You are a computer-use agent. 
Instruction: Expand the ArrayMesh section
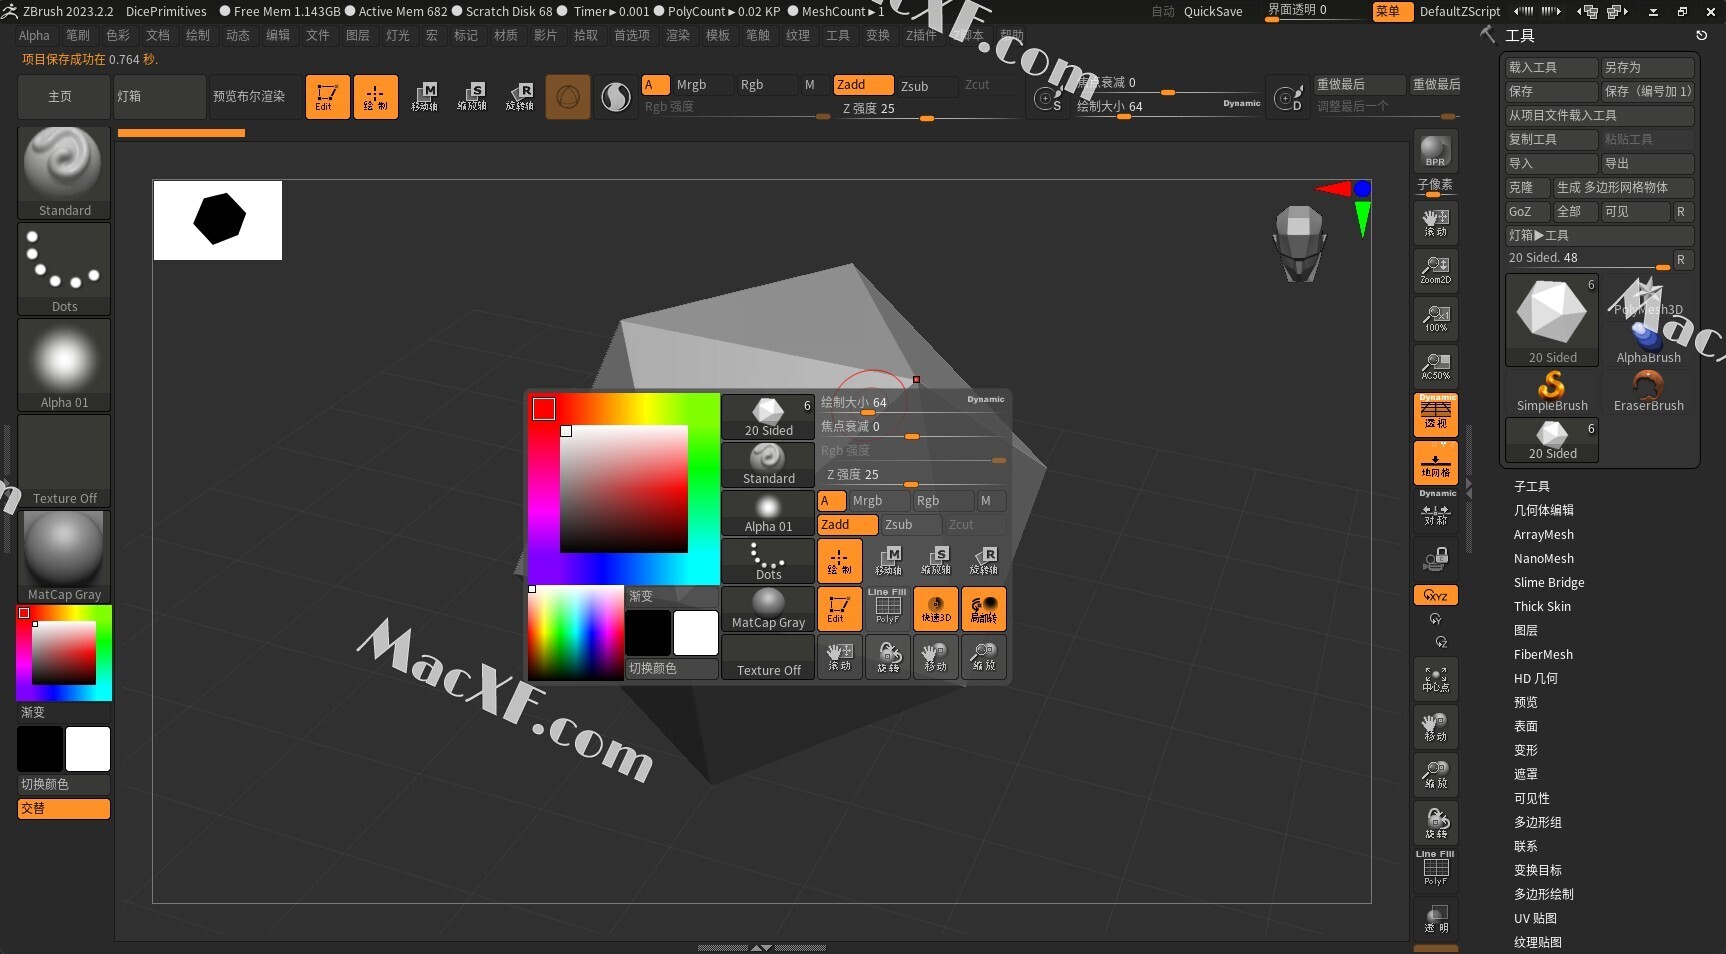[x=1543, y=535]
